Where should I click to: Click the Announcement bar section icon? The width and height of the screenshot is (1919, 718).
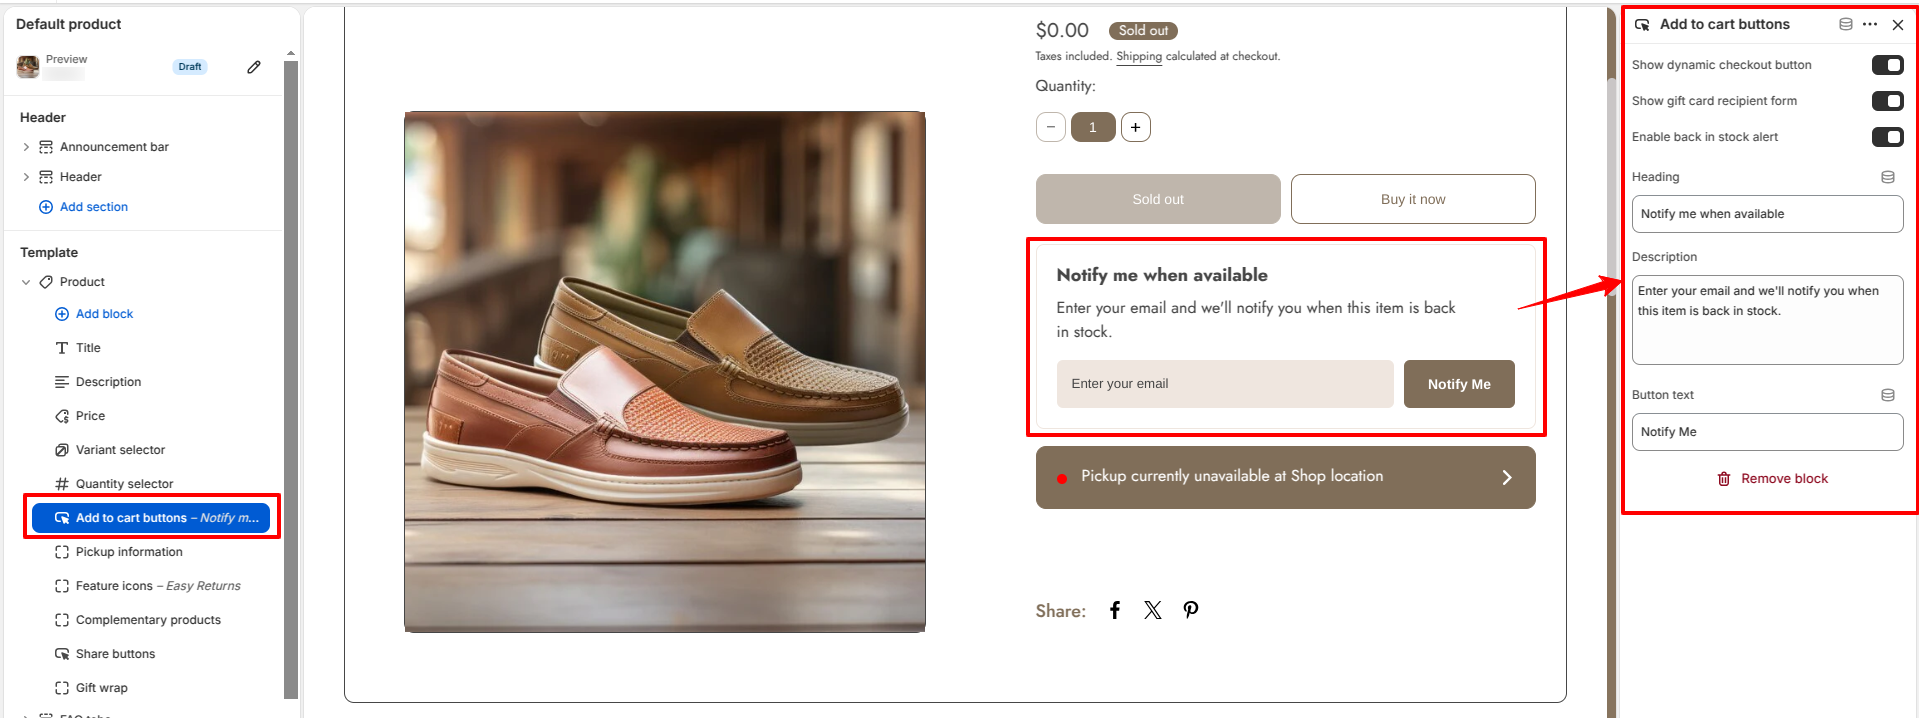pos(46,147)
